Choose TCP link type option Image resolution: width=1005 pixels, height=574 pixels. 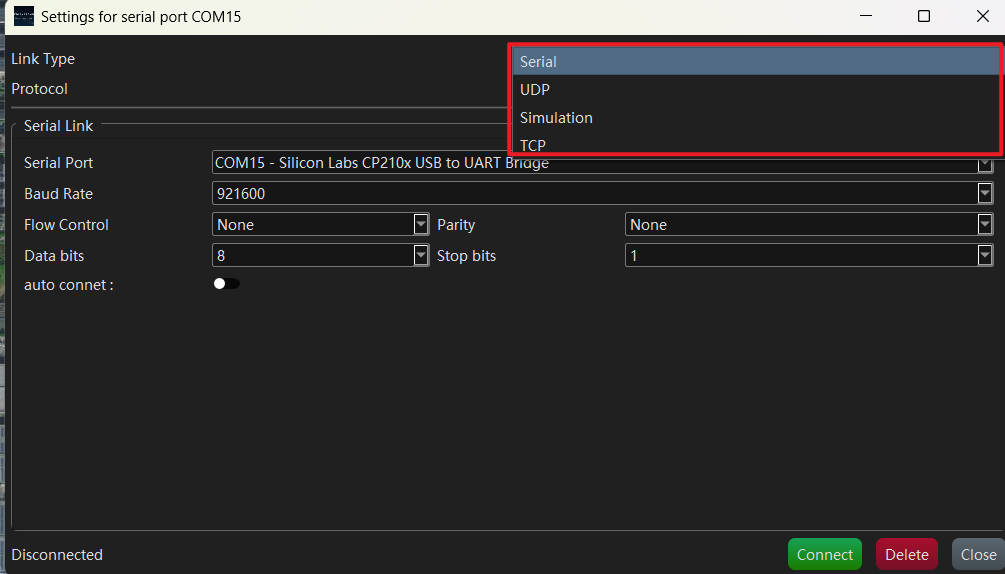[756, 144]
